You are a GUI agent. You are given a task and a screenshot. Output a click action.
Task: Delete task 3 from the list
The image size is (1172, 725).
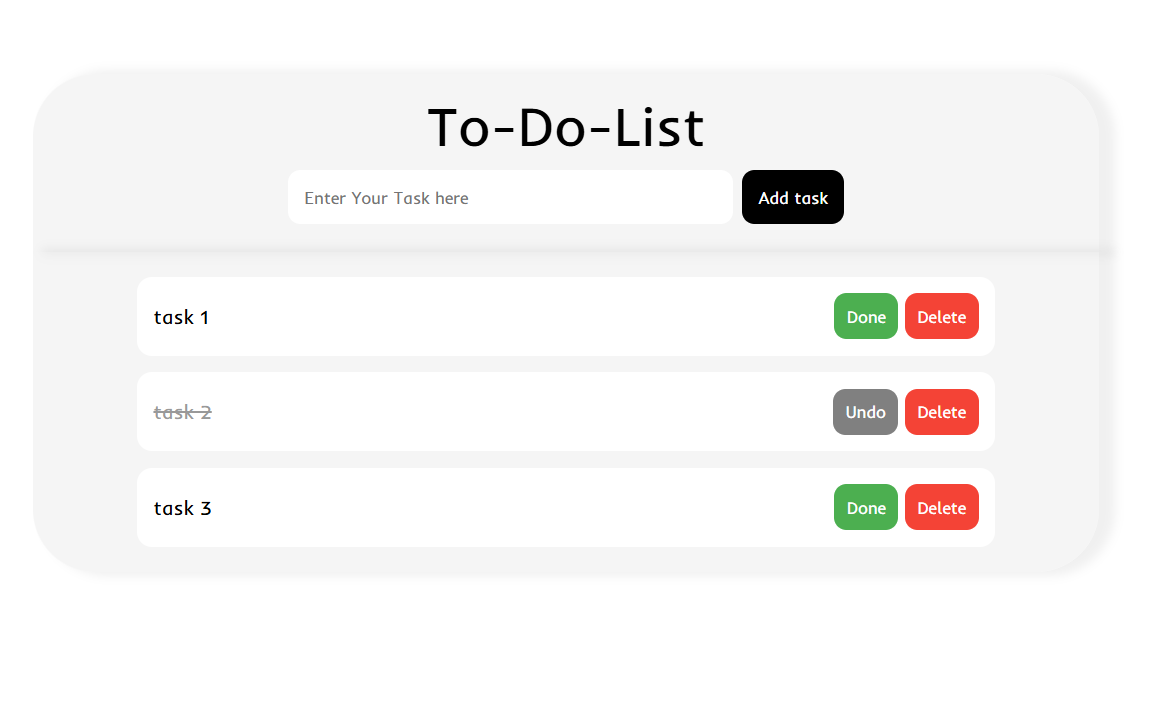point(942,508)
